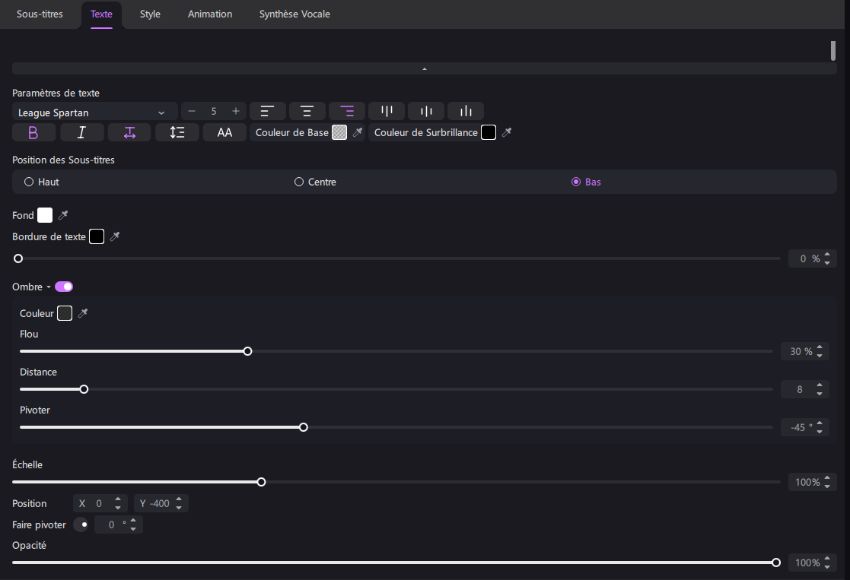Viewport: 850px width, 580px height.
Task: Toggle italic text formatting
Action: [x=82, y=133]
